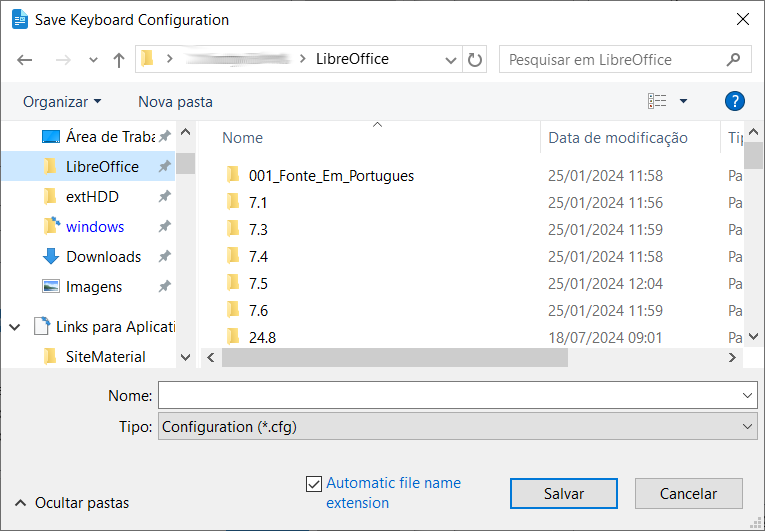
Task: Select the 001_Fonte_Em_Portugues folder
Action: coord(331,176)
